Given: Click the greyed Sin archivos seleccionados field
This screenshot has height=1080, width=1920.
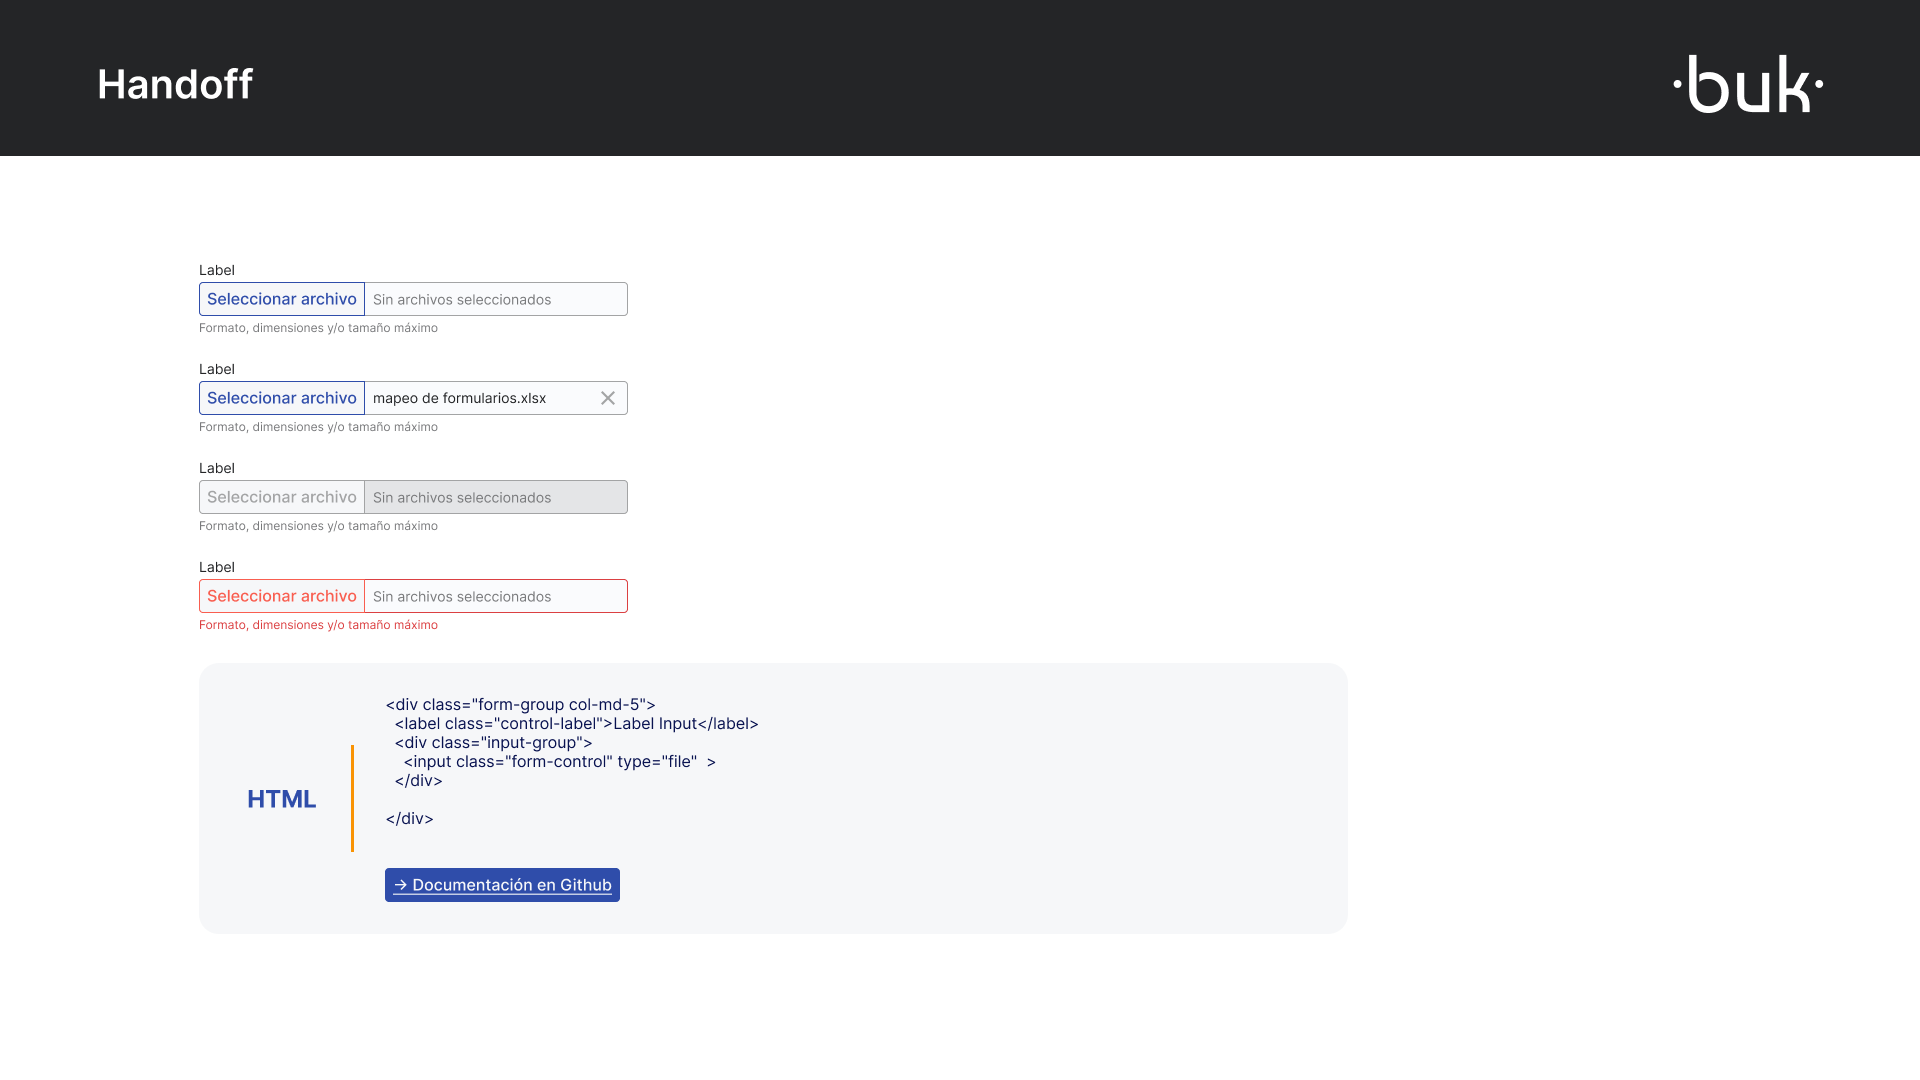Looking at the screenshot, I should coord(495,497).
